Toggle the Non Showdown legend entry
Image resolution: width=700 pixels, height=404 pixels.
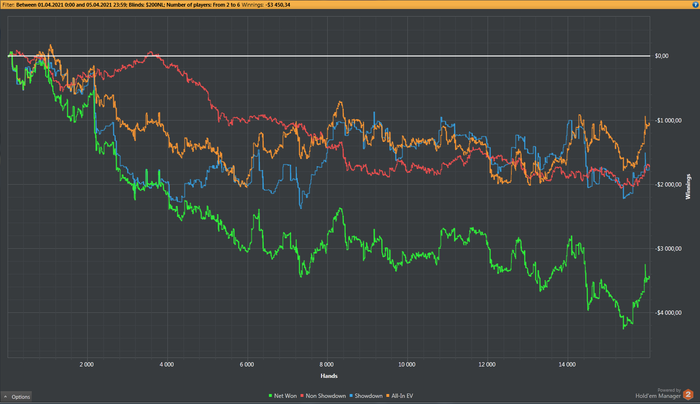click(323, 396)
